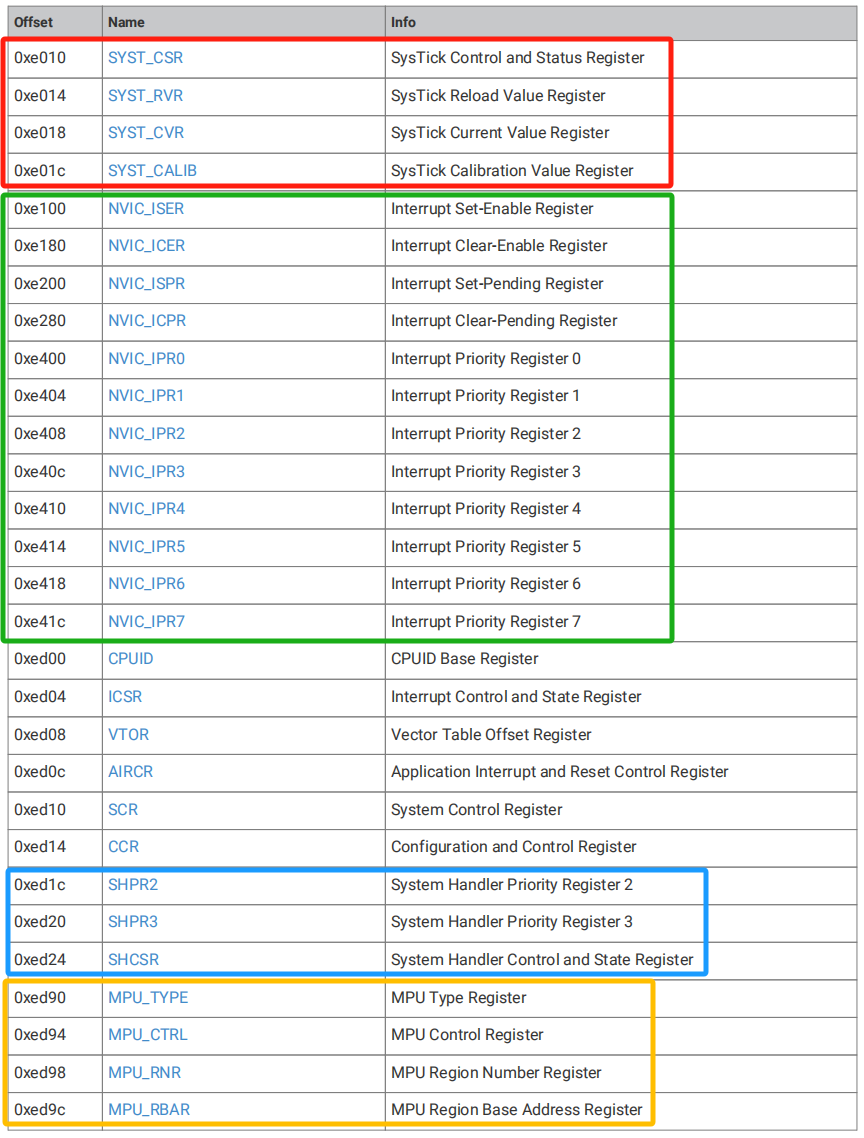Click the CCR link
This screenshot has width=864, height=1138.
(123, 846)
